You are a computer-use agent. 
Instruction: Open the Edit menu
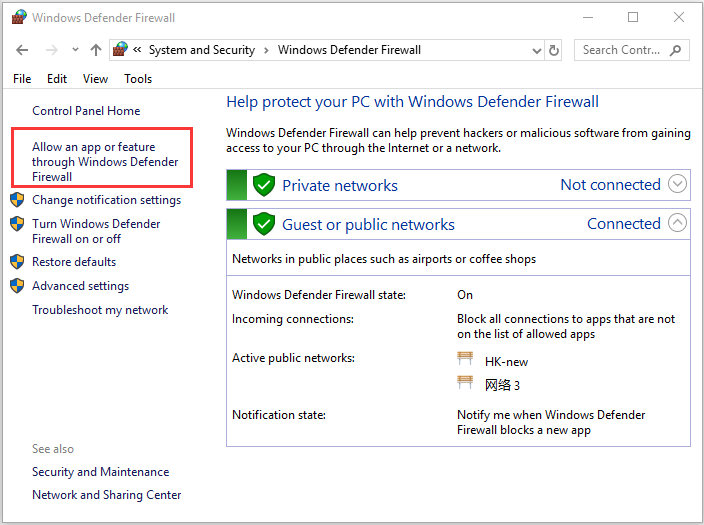click(x=57, y=79)
